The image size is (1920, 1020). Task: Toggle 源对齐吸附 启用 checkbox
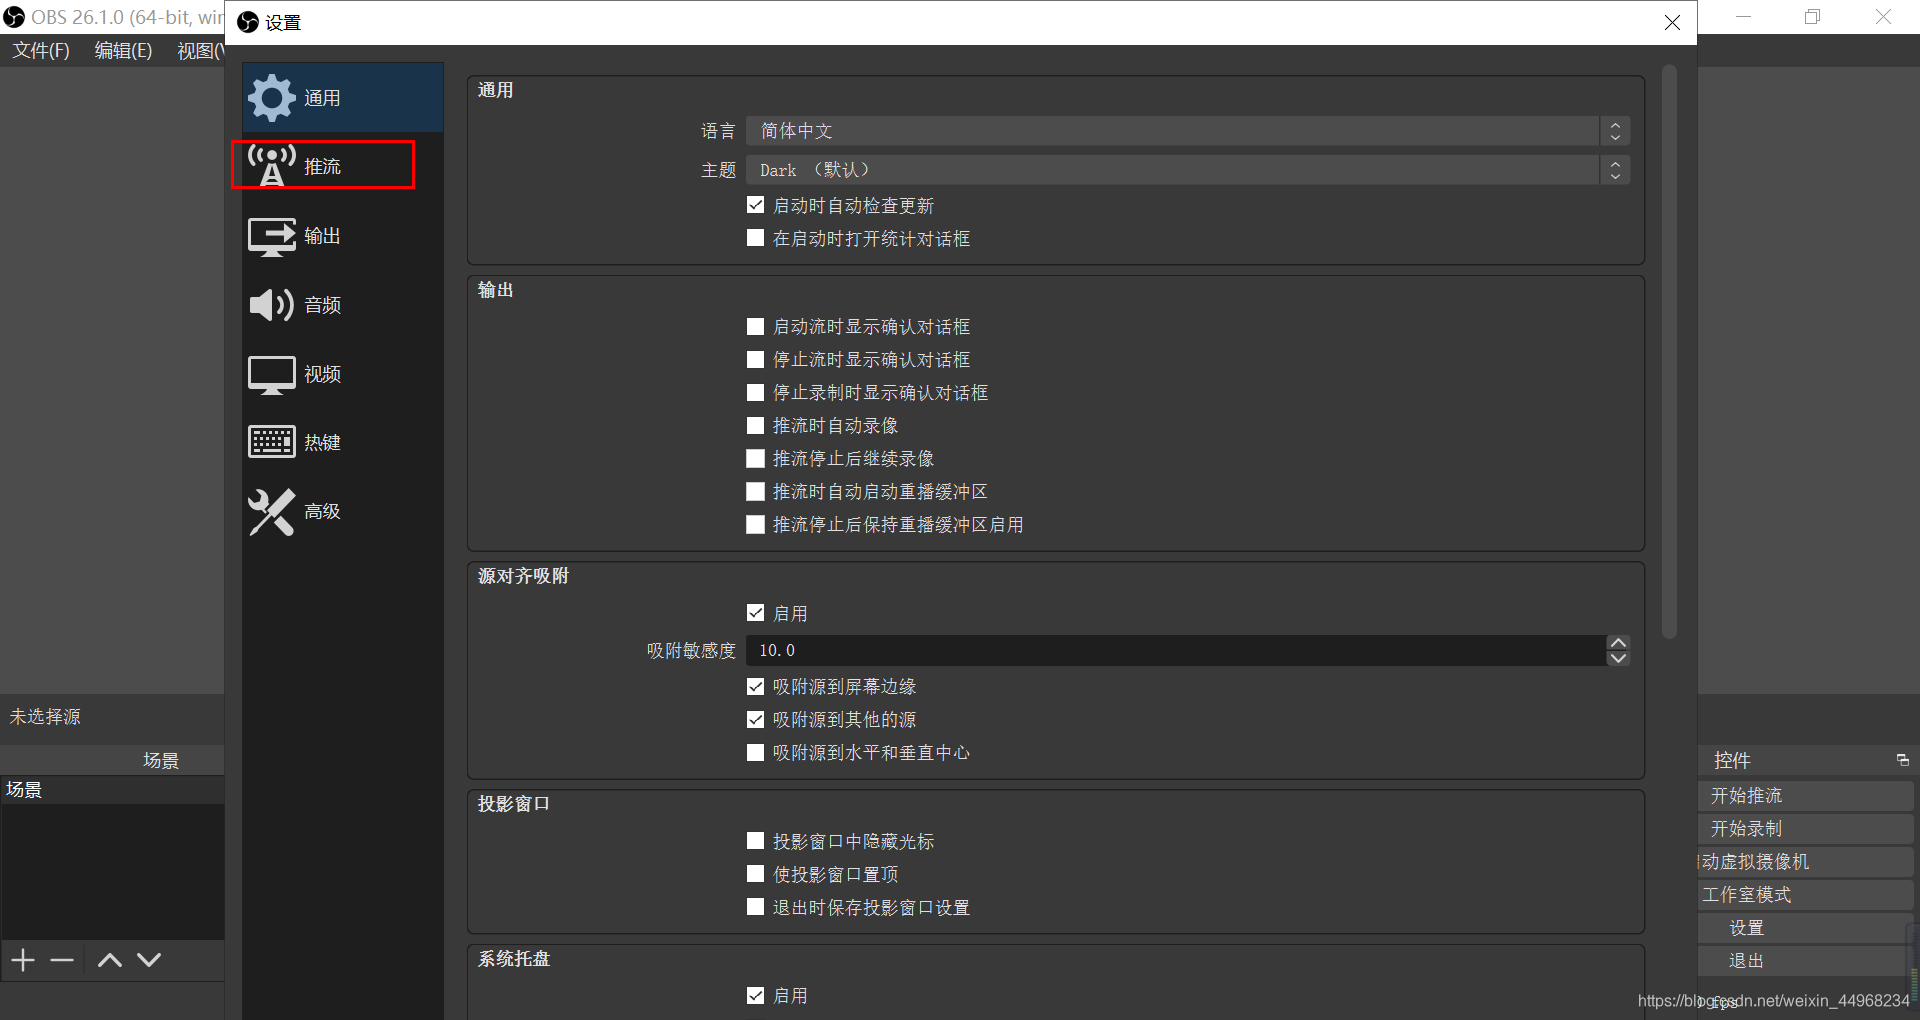point(756,613)
